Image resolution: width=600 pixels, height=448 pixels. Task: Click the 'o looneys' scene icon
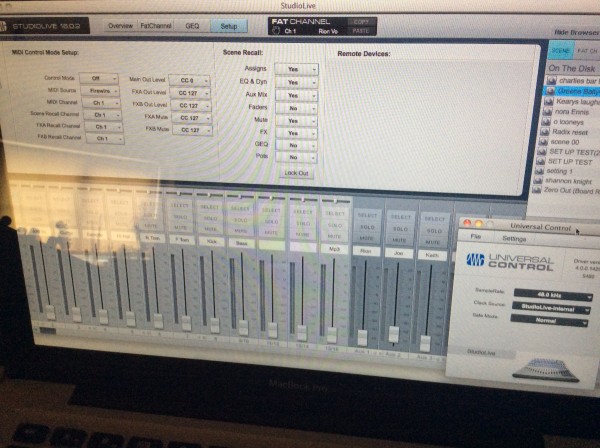click(x=546, y=122)
